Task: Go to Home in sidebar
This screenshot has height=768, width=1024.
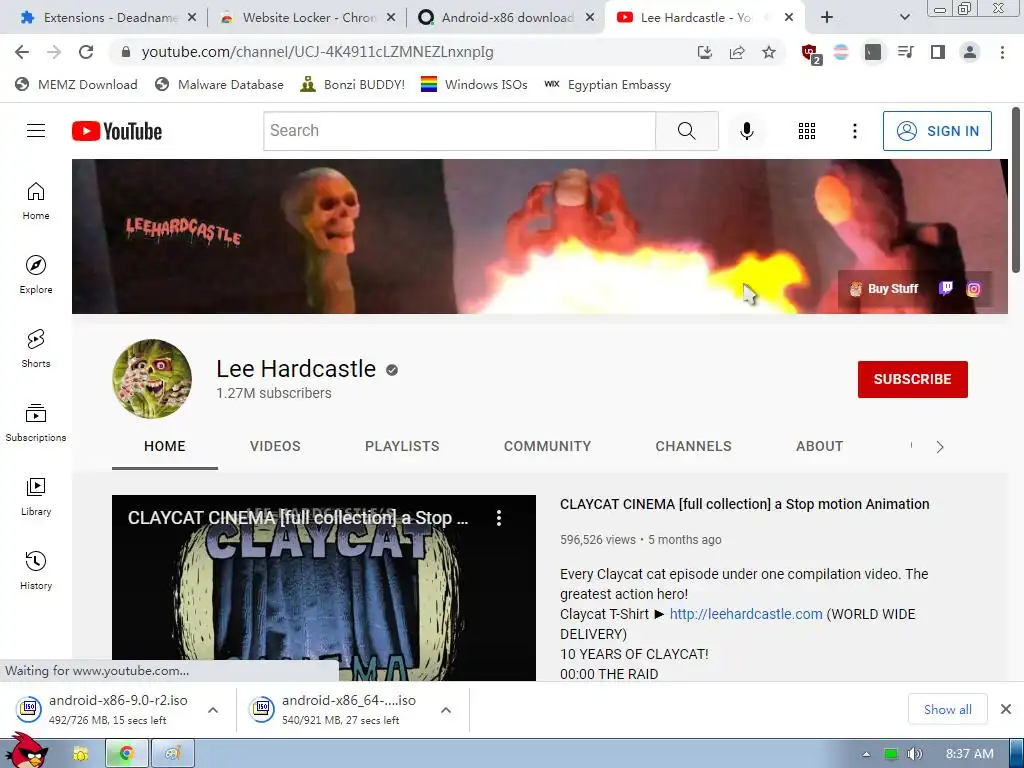Action: (x=36, y=201)
